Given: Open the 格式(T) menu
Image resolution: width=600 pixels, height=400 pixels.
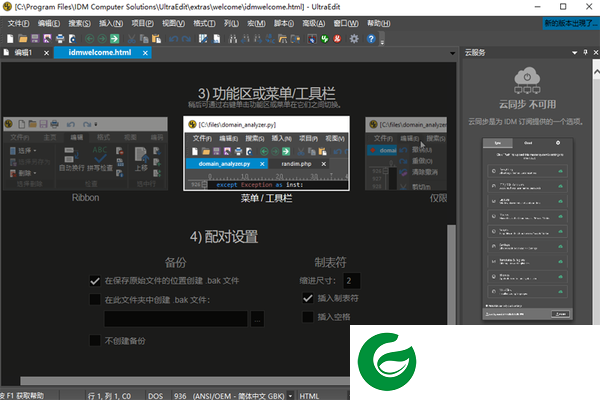Looking at the screenshot, I should point(204,23).
